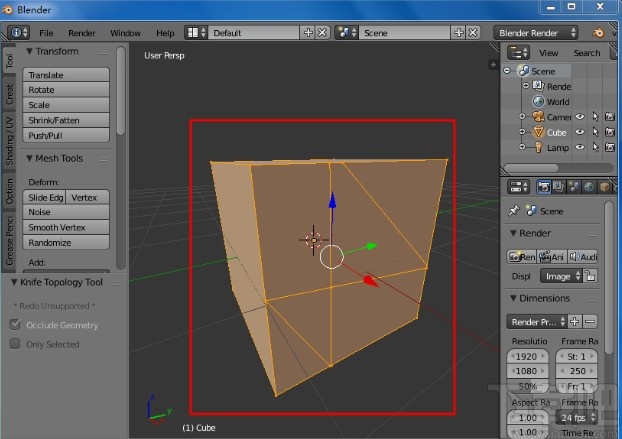Select the Render Layers properties icon
This screenshot has height=439, width=622.
point(559,186)
